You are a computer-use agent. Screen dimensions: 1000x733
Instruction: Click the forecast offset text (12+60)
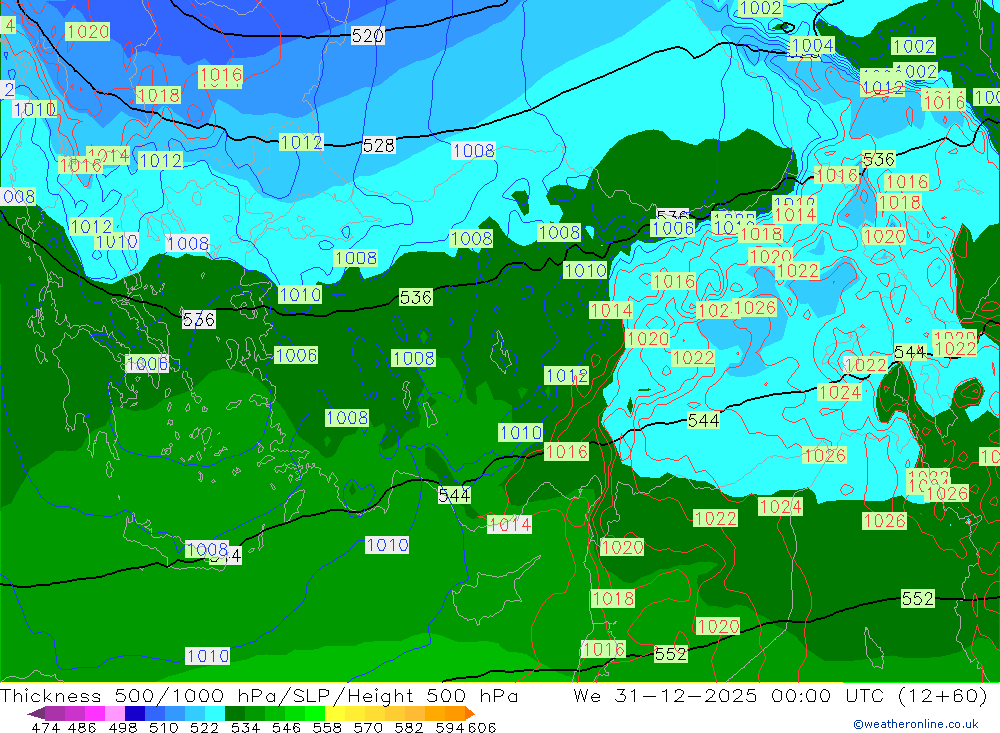(942, 695)
